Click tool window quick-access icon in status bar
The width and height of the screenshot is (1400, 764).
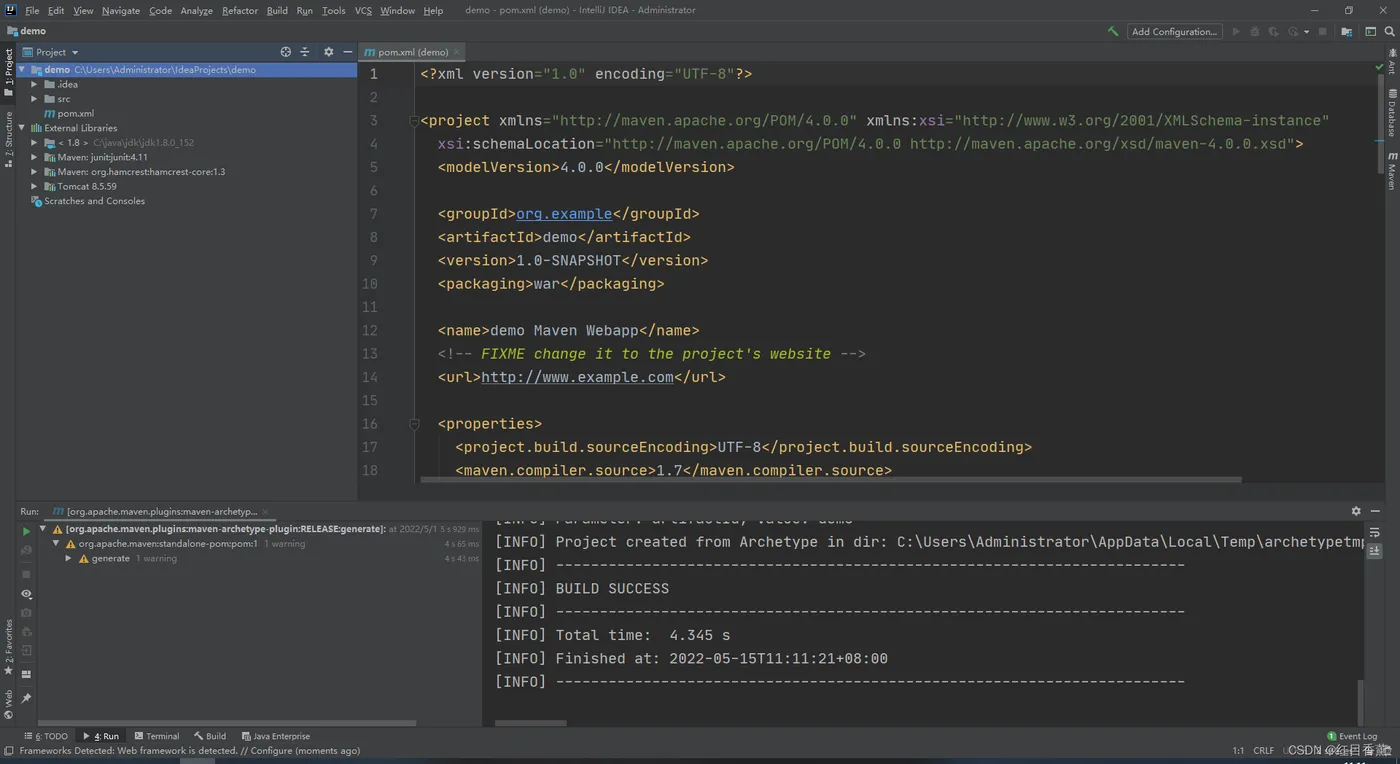8,750
